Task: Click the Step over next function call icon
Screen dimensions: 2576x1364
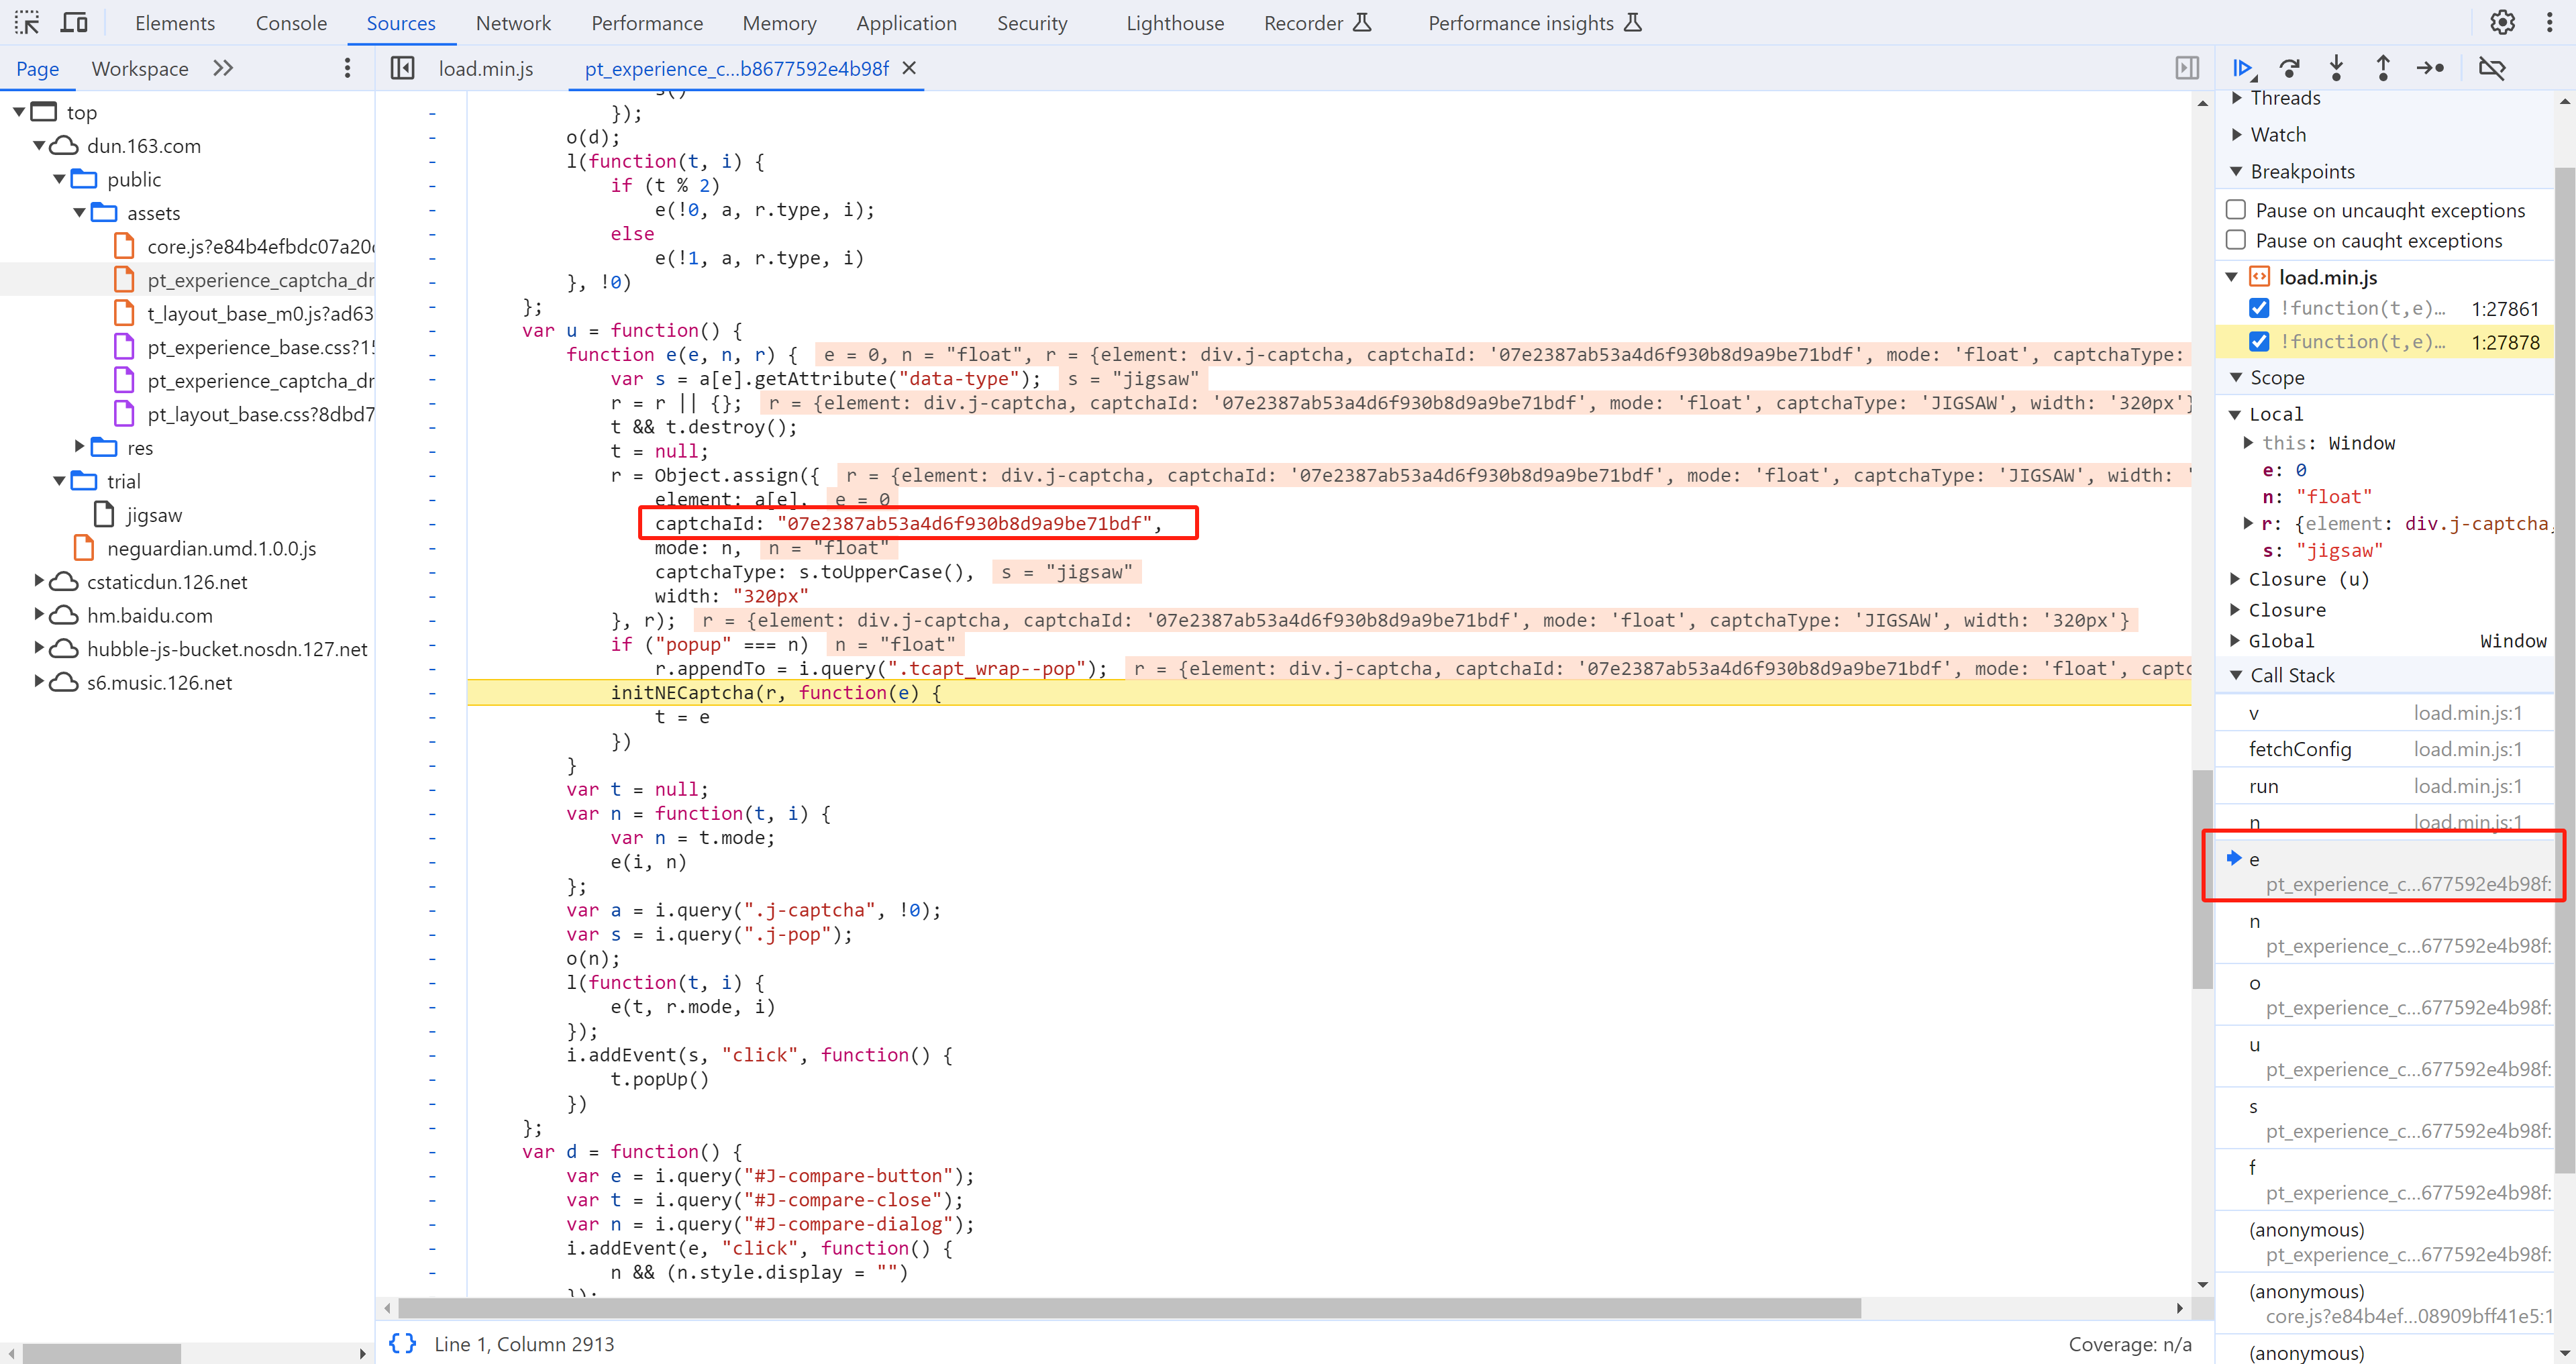Action: tap(2289, 68)
